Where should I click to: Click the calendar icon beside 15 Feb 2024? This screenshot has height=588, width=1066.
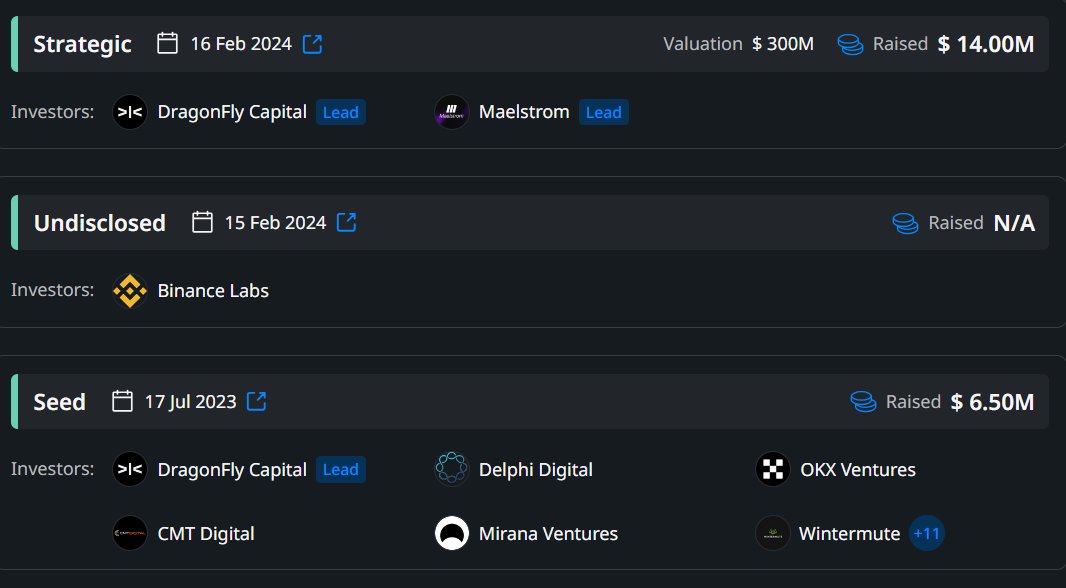(x=202, y=222)
